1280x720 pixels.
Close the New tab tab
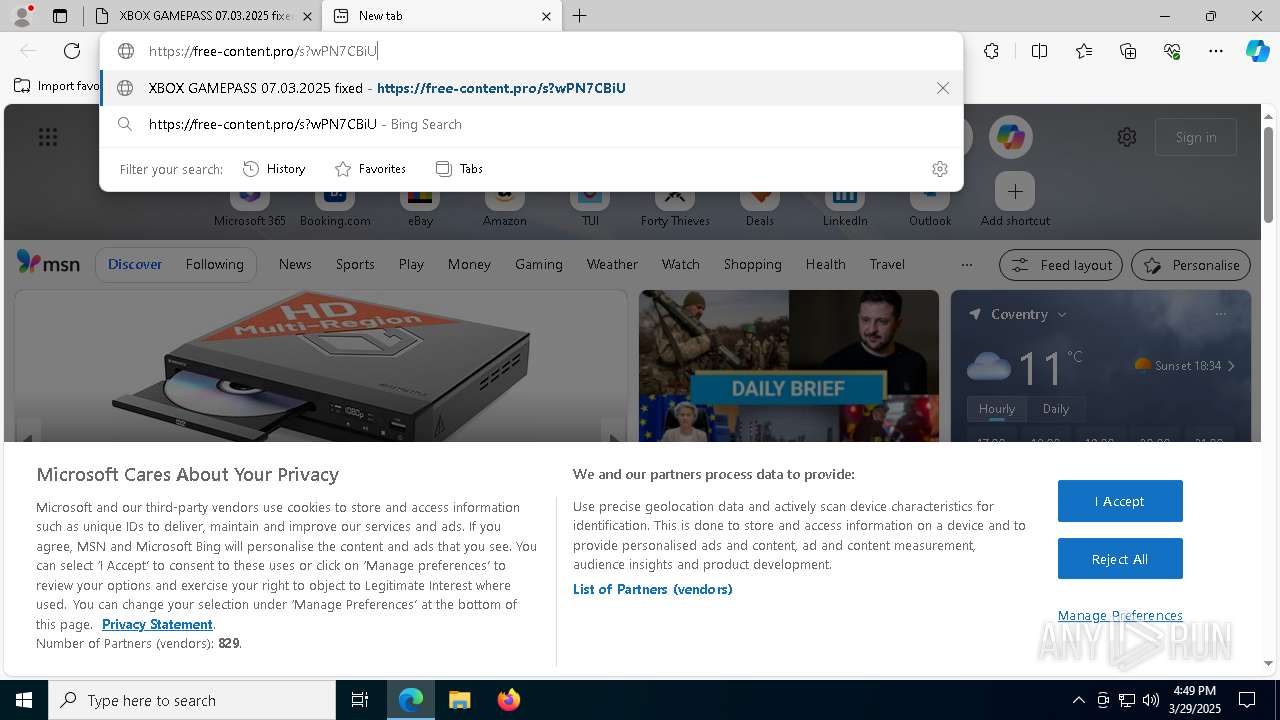click(x=546, y=16)
